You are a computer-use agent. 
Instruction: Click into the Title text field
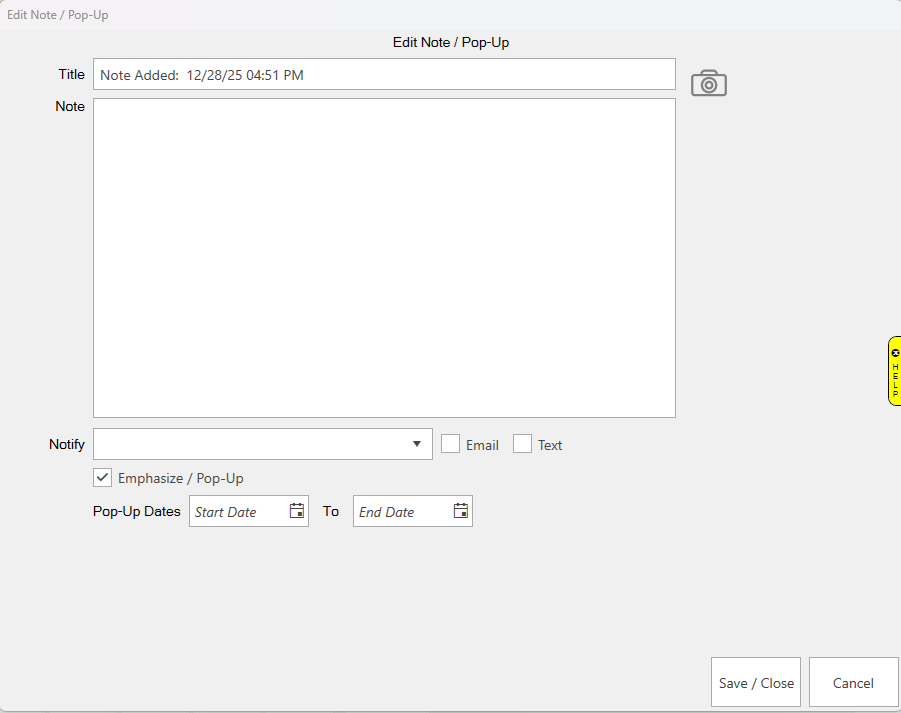[x=384, y=74]
